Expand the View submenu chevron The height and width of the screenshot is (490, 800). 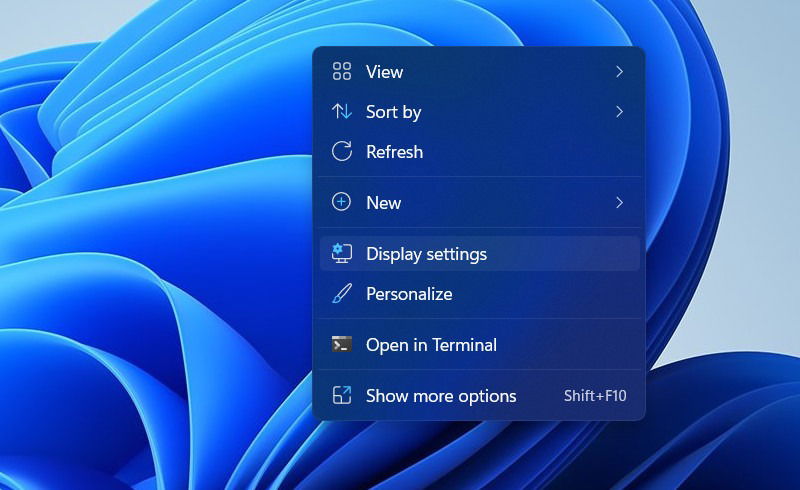pos(619,71)
